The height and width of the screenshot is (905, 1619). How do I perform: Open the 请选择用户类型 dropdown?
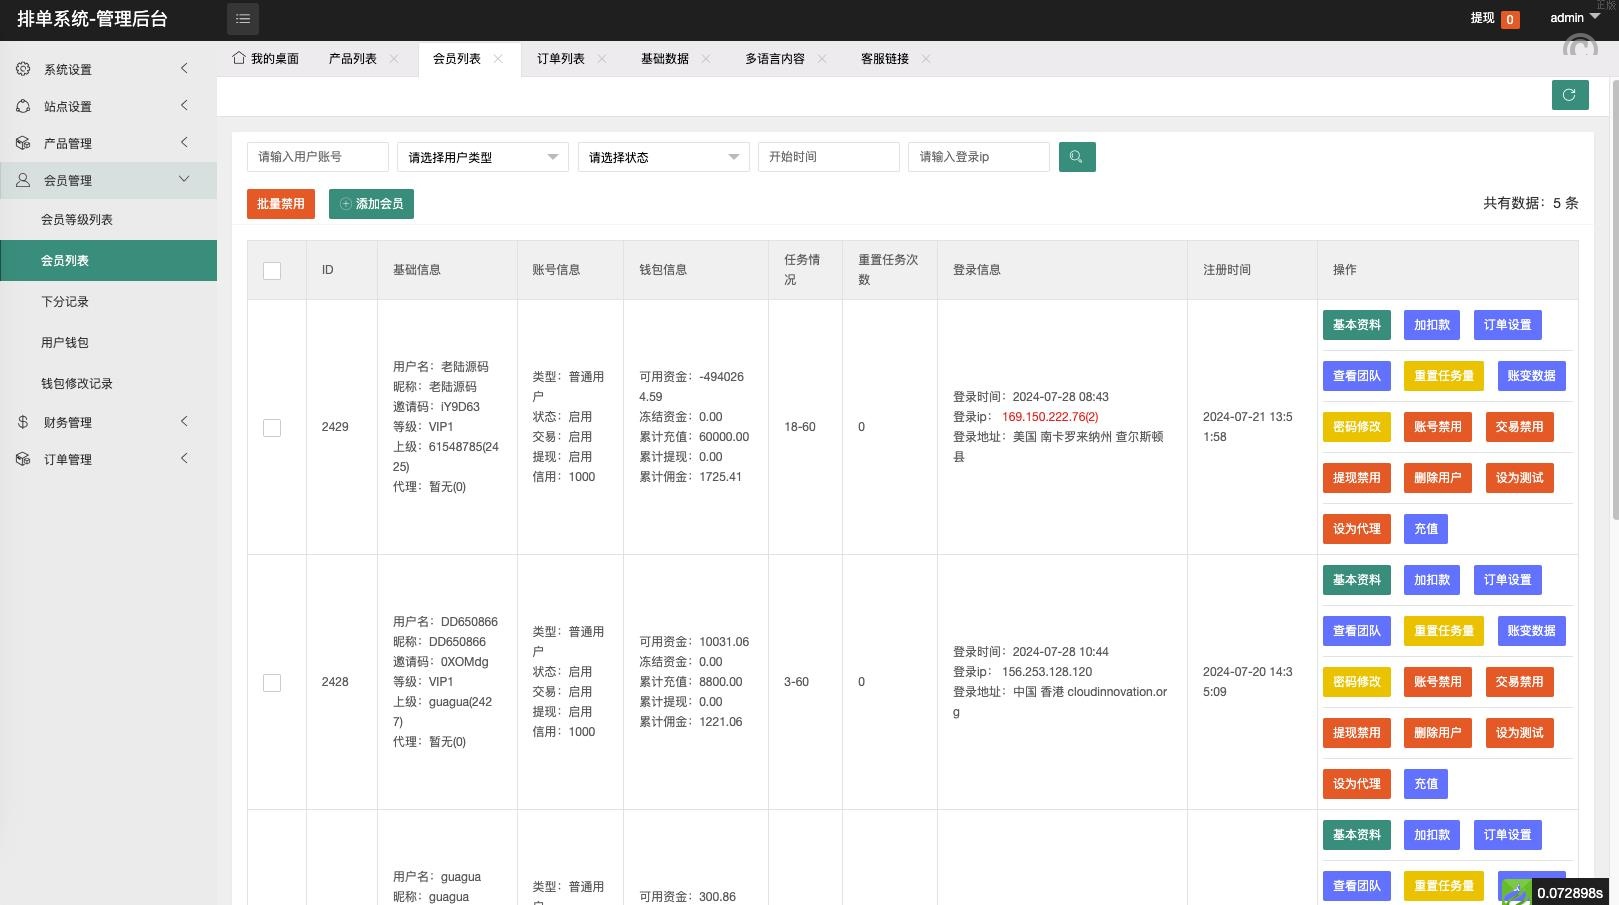[x=482, y=157]
